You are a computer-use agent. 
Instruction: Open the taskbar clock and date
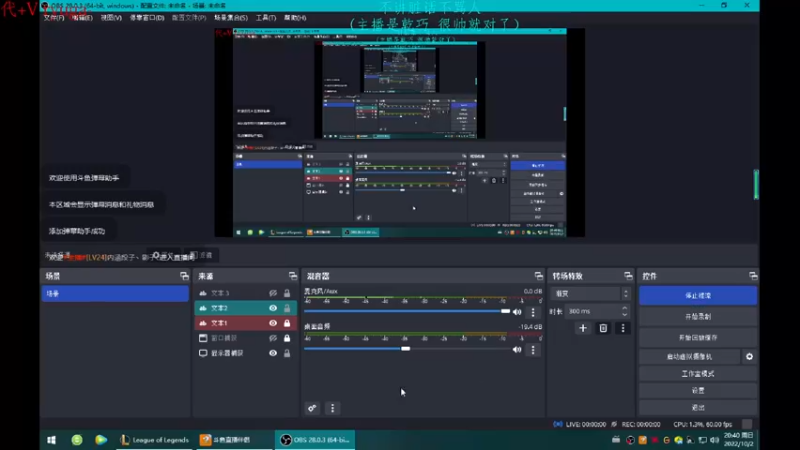coord(738,440)
